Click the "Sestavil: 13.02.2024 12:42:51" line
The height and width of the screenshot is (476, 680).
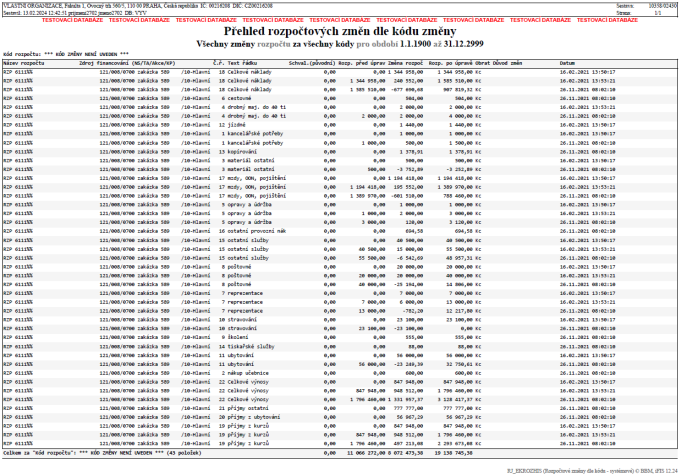75,13
